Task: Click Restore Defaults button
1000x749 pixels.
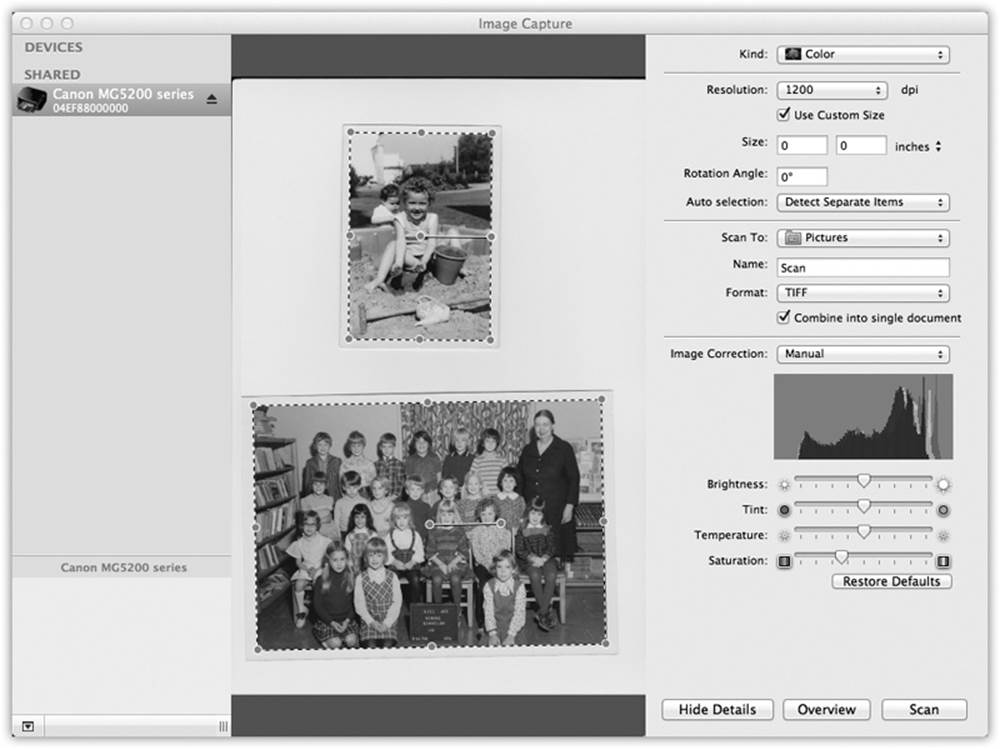Action: 892,581
